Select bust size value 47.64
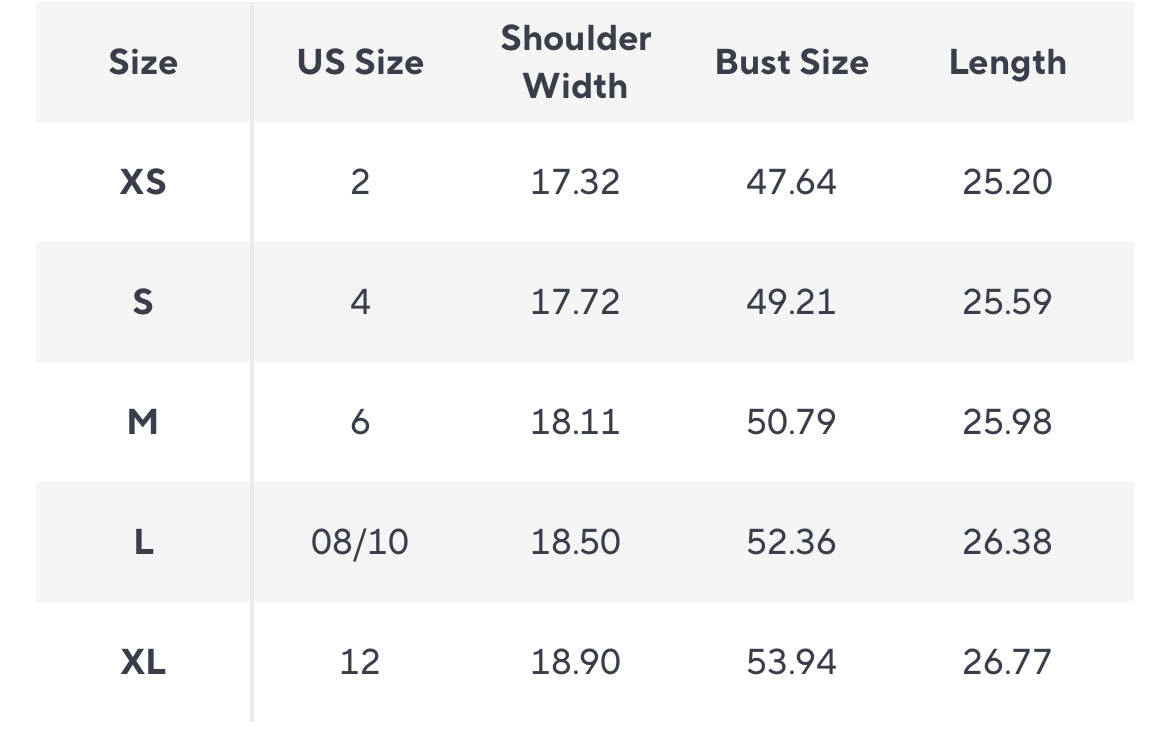 click(791, 182)
